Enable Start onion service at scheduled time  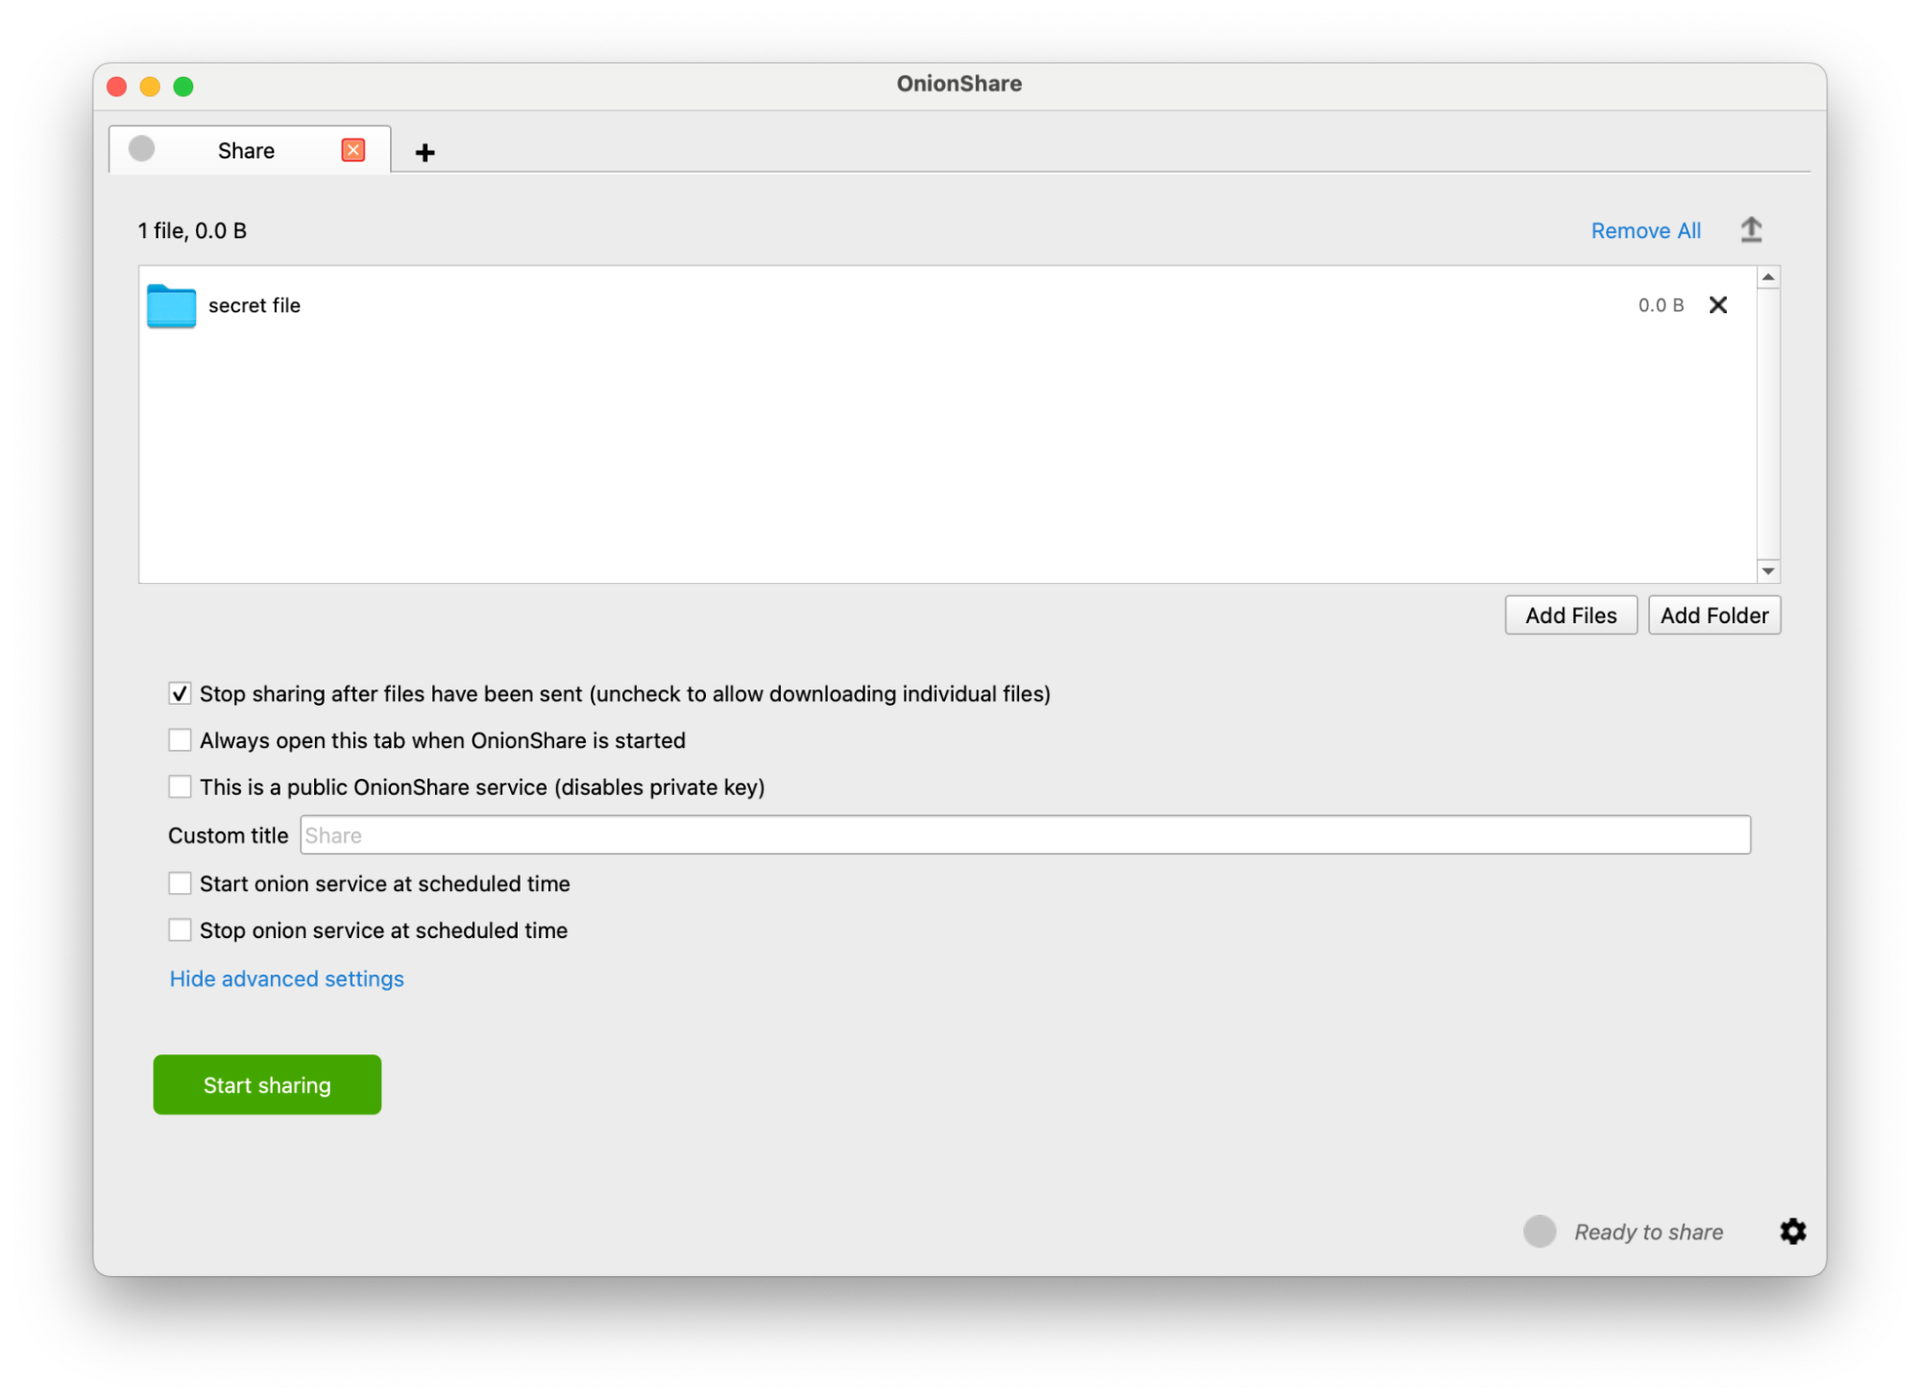[180, 884]
